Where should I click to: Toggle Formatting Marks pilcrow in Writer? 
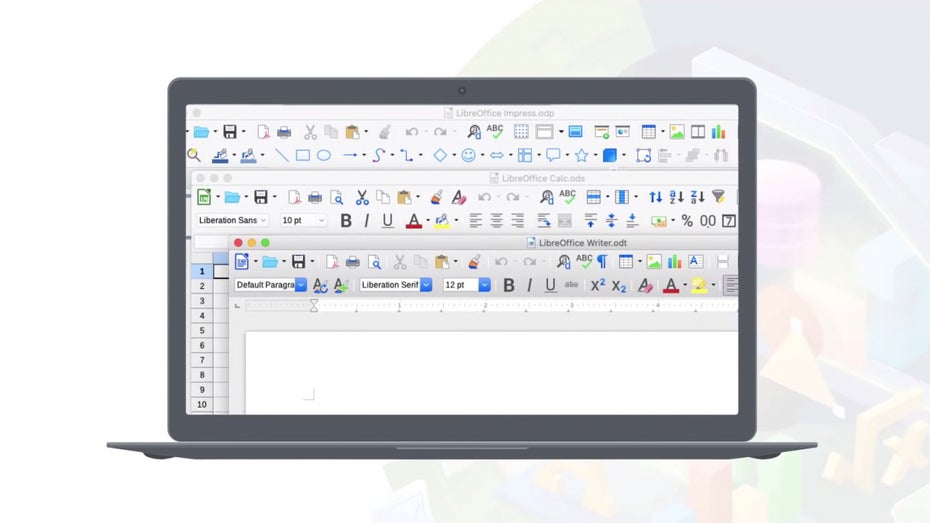coord(602,262)
